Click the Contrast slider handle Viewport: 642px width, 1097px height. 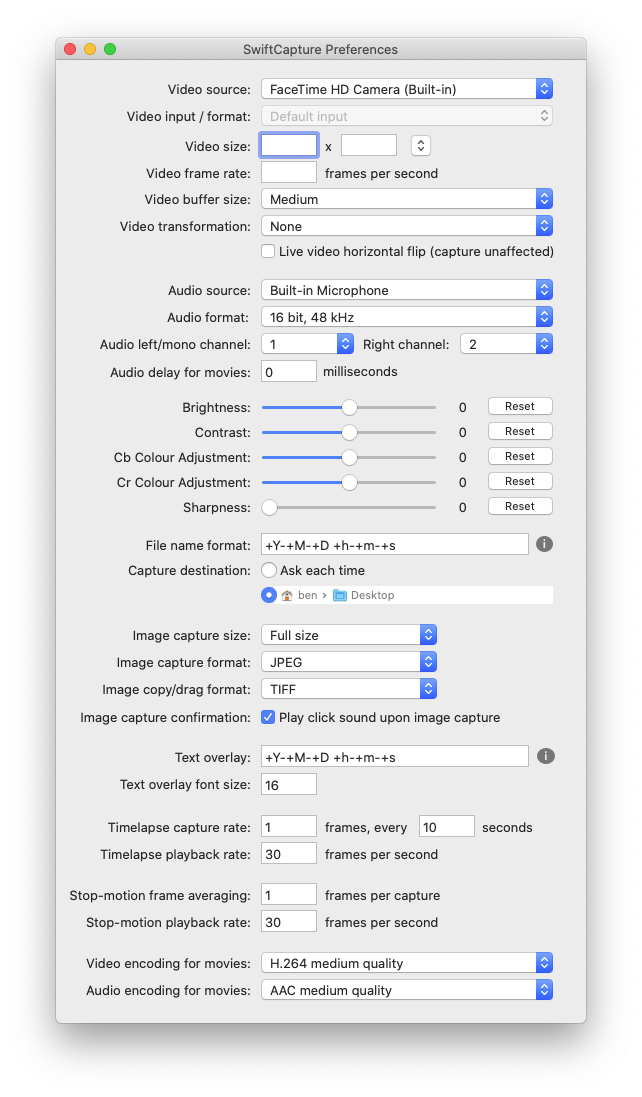[348, 431]
